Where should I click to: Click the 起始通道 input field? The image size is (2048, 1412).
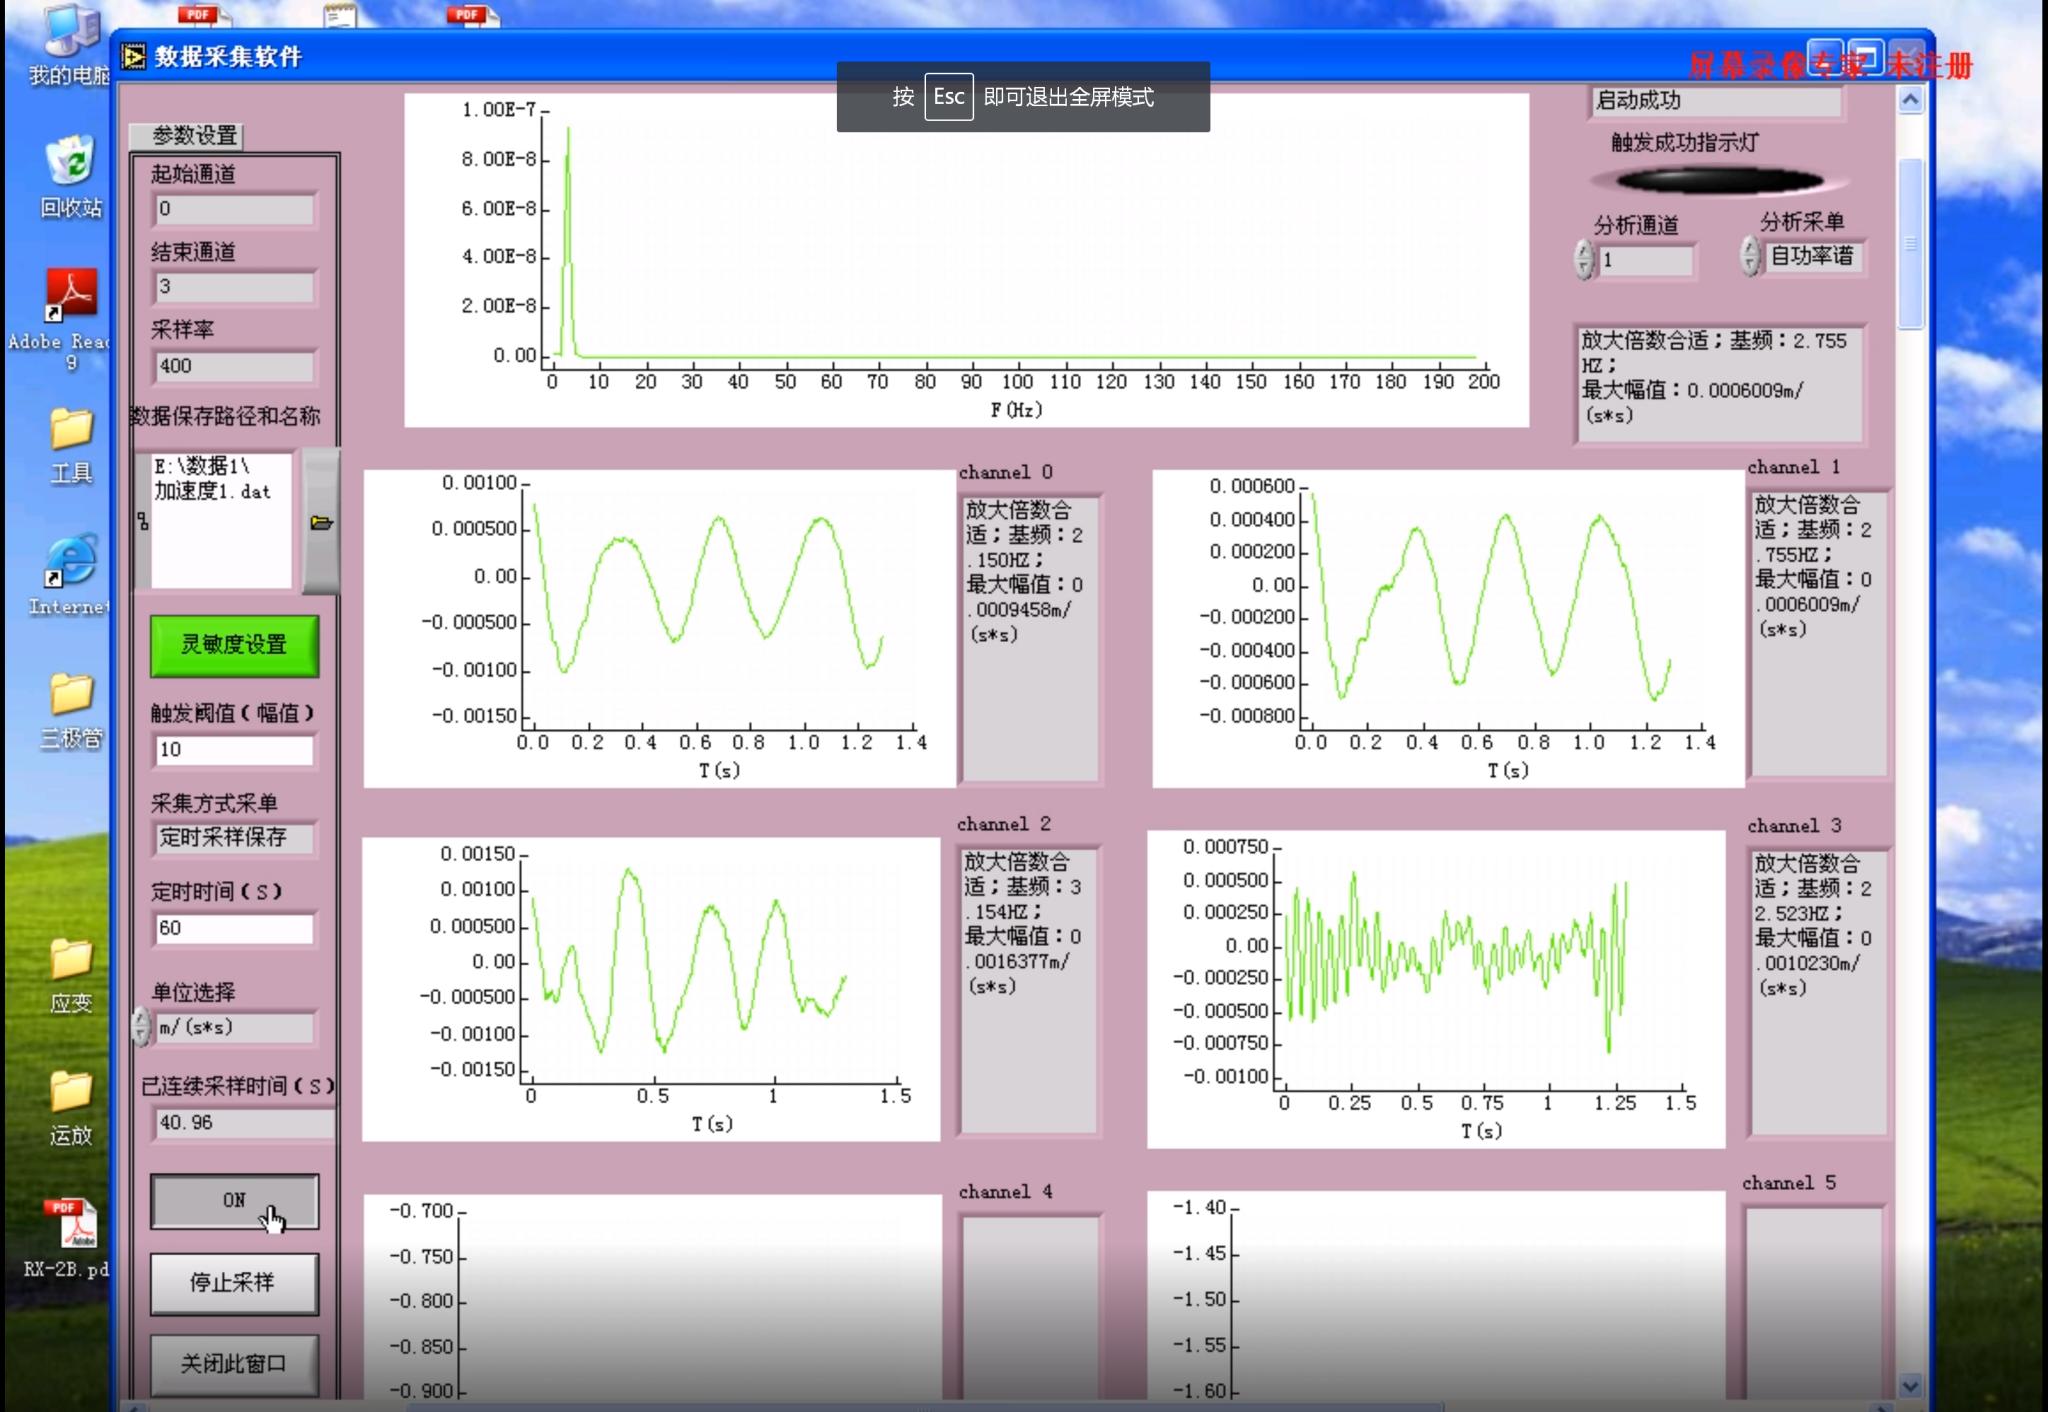234,209
